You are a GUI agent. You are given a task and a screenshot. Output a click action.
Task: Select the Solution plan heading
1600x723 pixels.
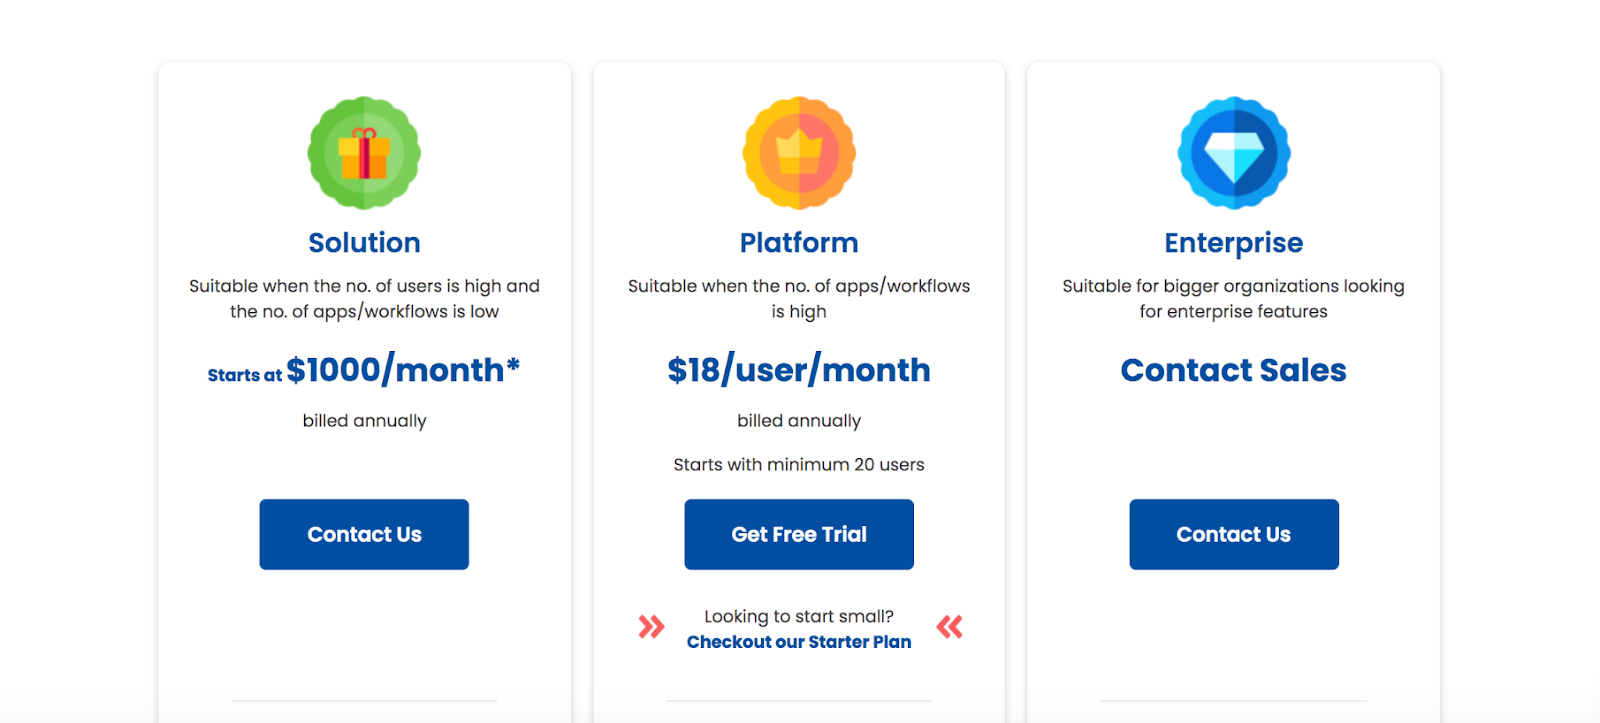pos(364,243)
